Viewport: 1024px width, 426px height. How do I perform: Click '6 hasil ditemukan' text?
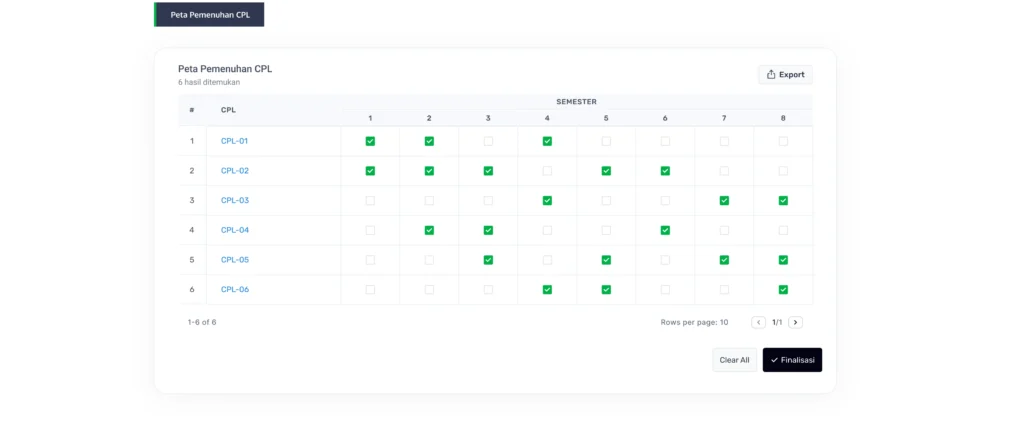pos(209,82)
